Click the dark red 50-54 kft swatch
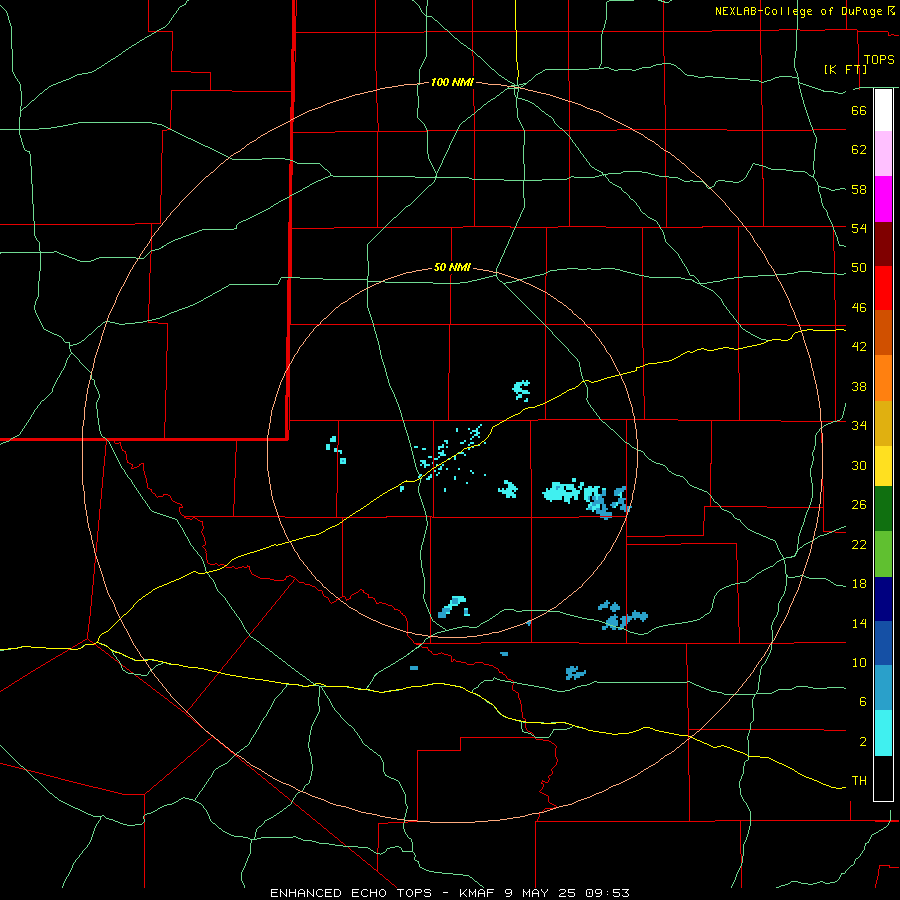 pyautogui.click(x=883, y=245)
